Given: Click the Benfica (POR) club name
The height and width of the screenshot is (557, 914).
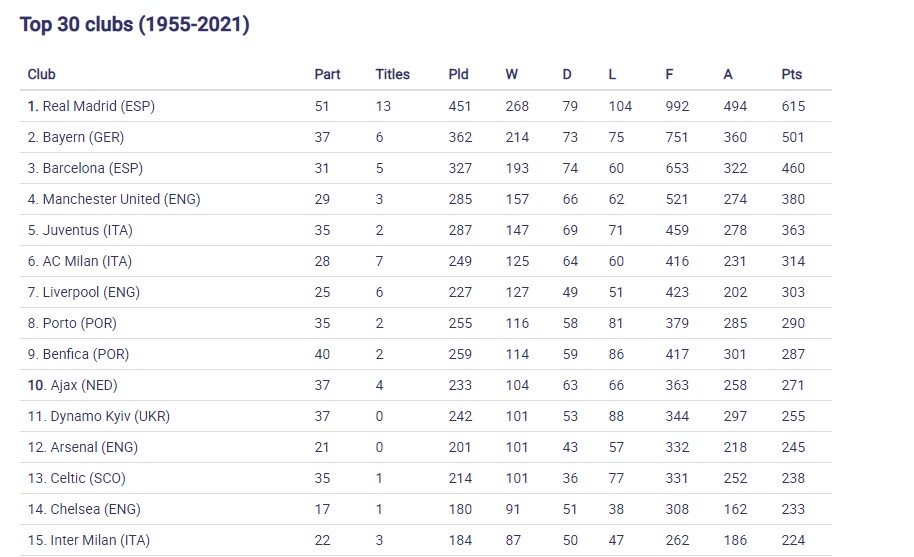Looking at the screenshot, I should 85,354.
